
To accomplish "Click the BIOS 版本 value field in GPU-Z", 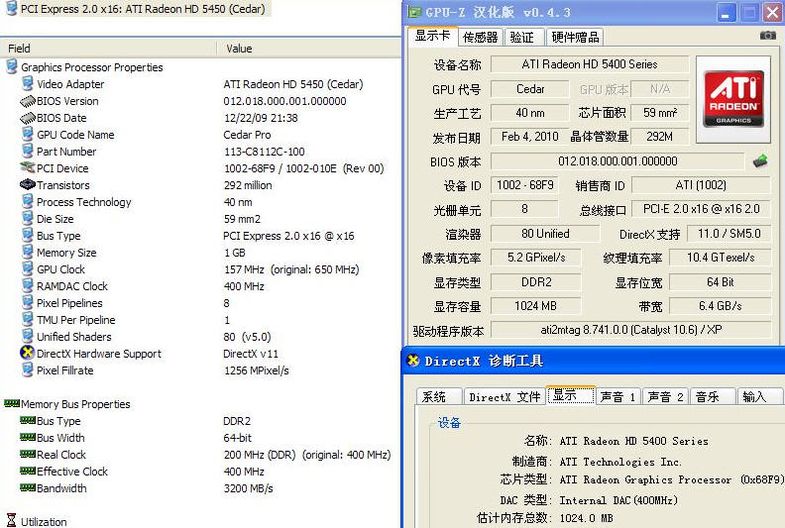I will tap(618, 161).
